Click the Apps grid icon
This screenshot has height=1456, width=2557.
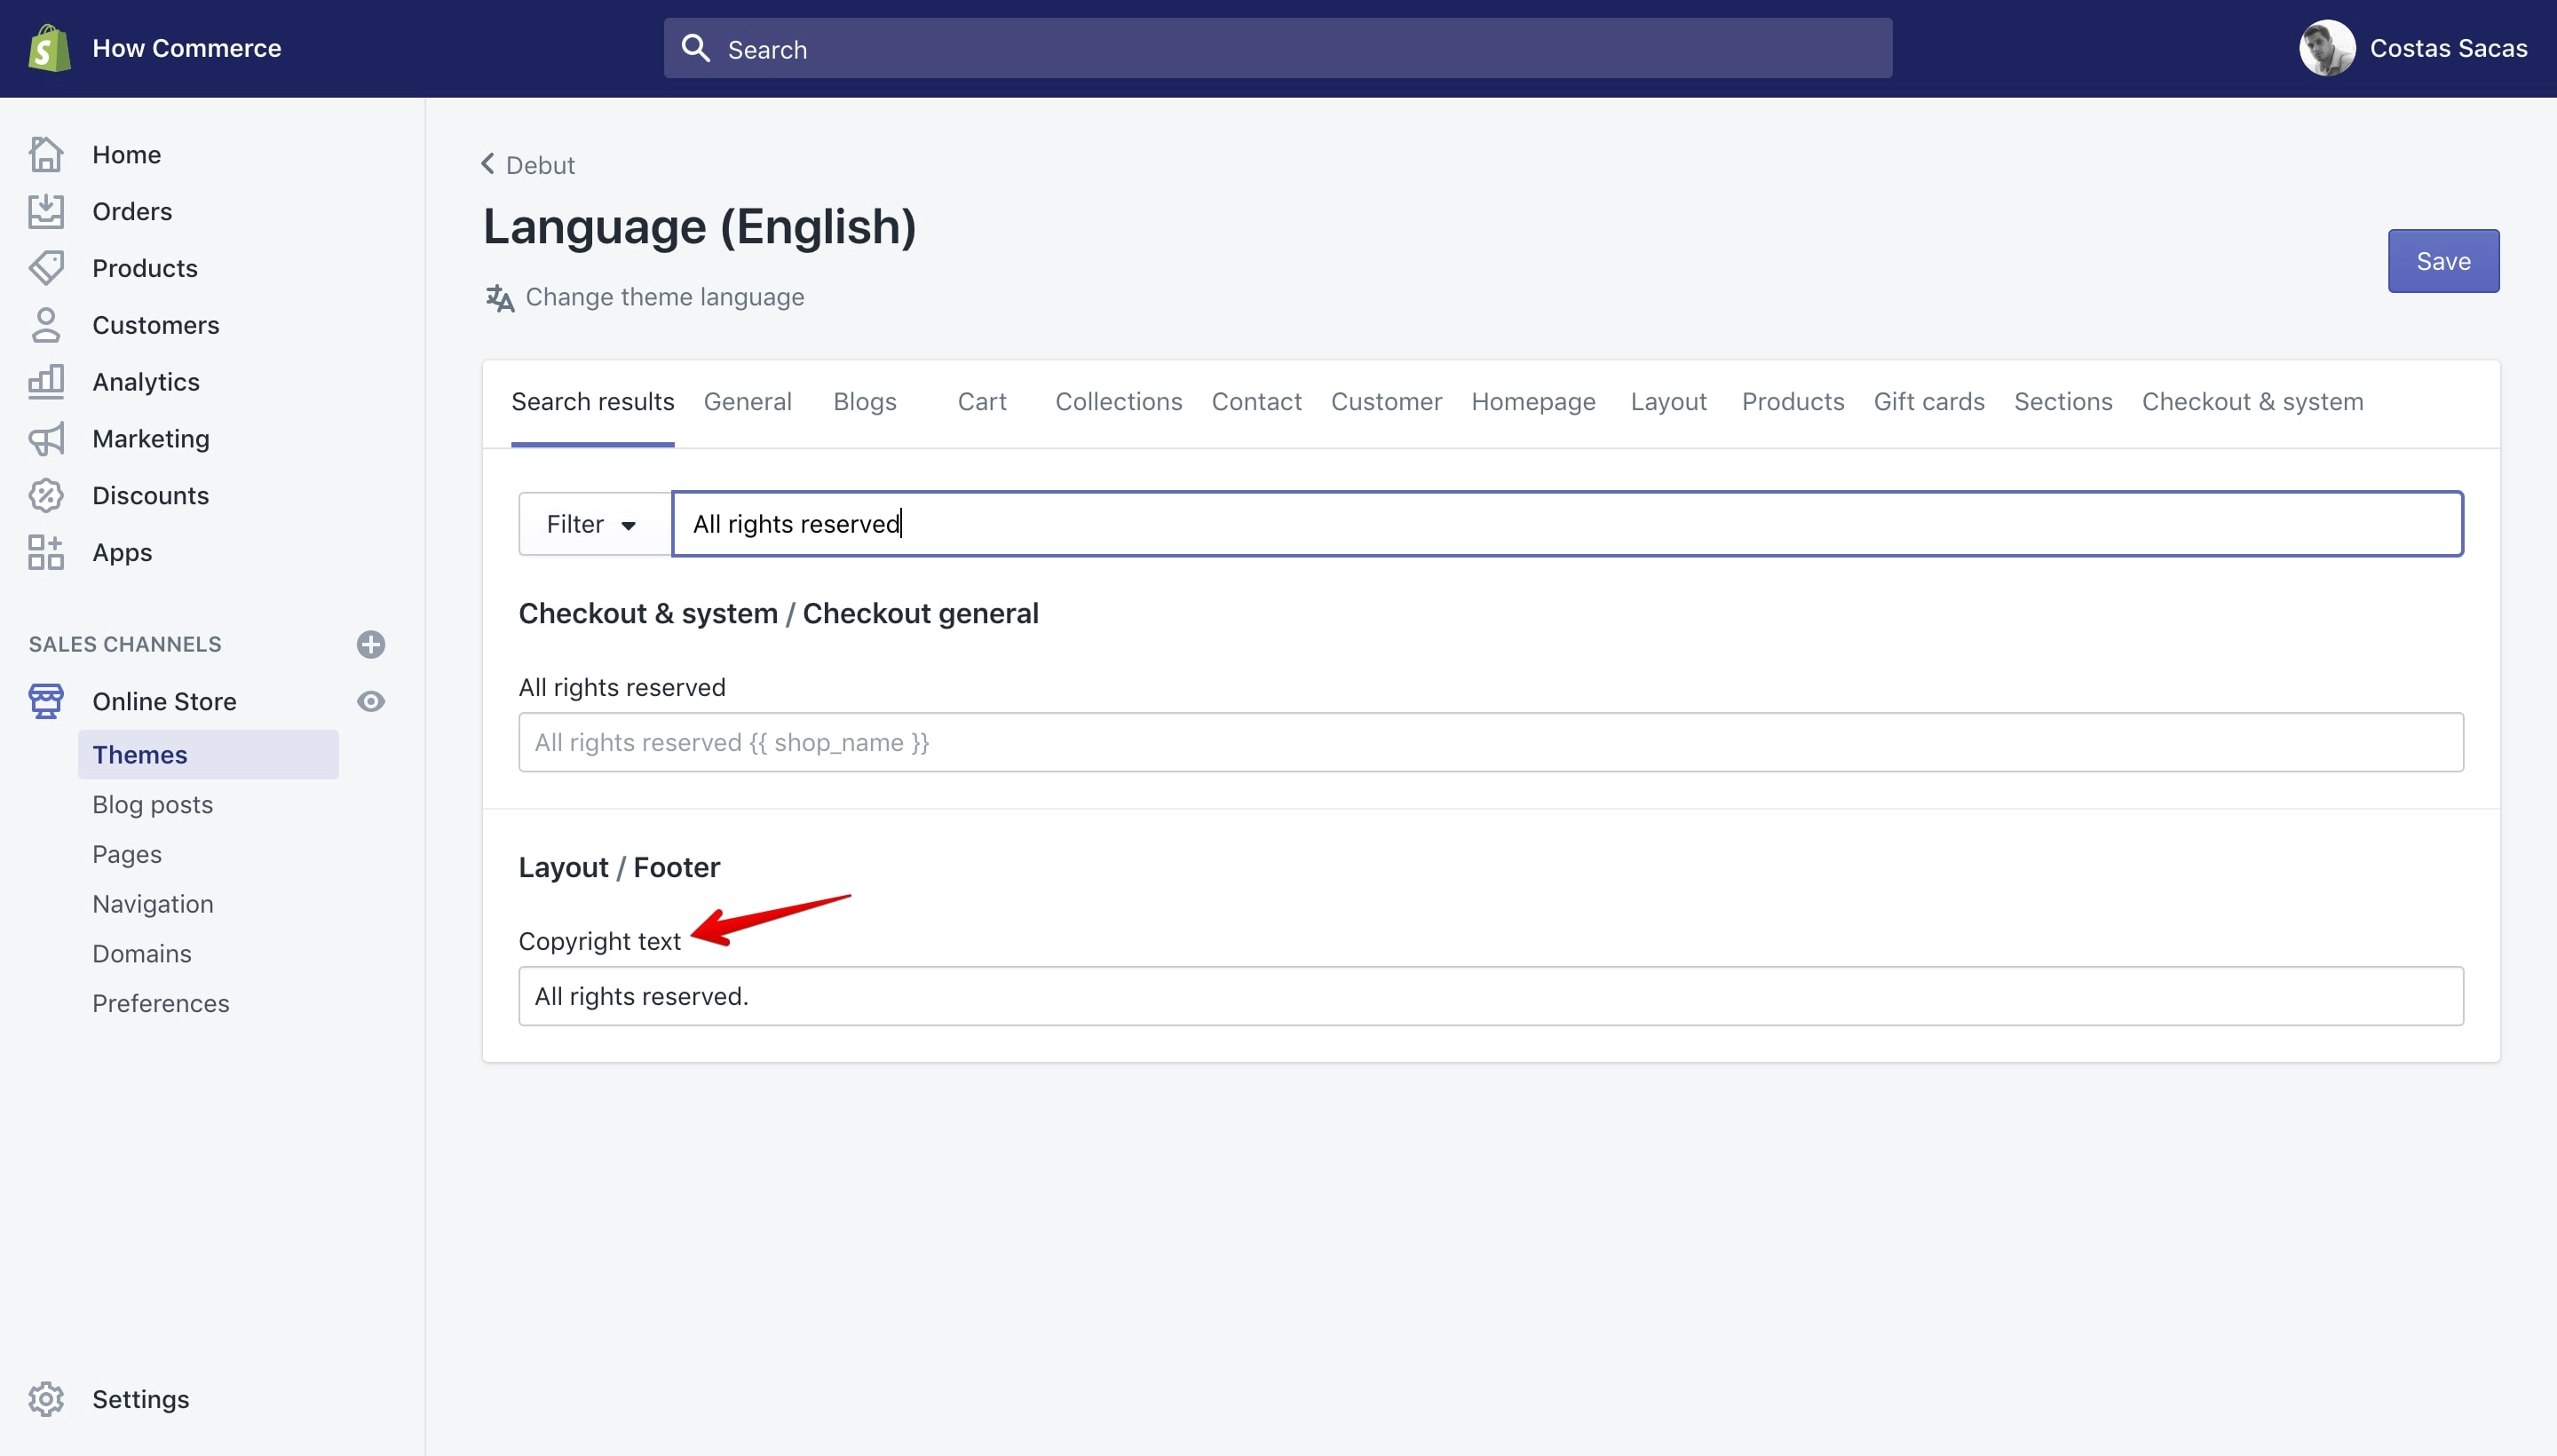46,552
